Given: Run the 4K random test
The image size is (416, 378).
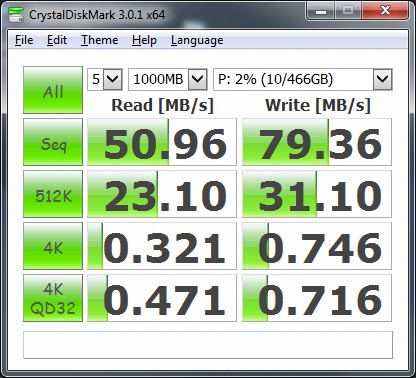Looking at the screenshot, I should [53, 246].
